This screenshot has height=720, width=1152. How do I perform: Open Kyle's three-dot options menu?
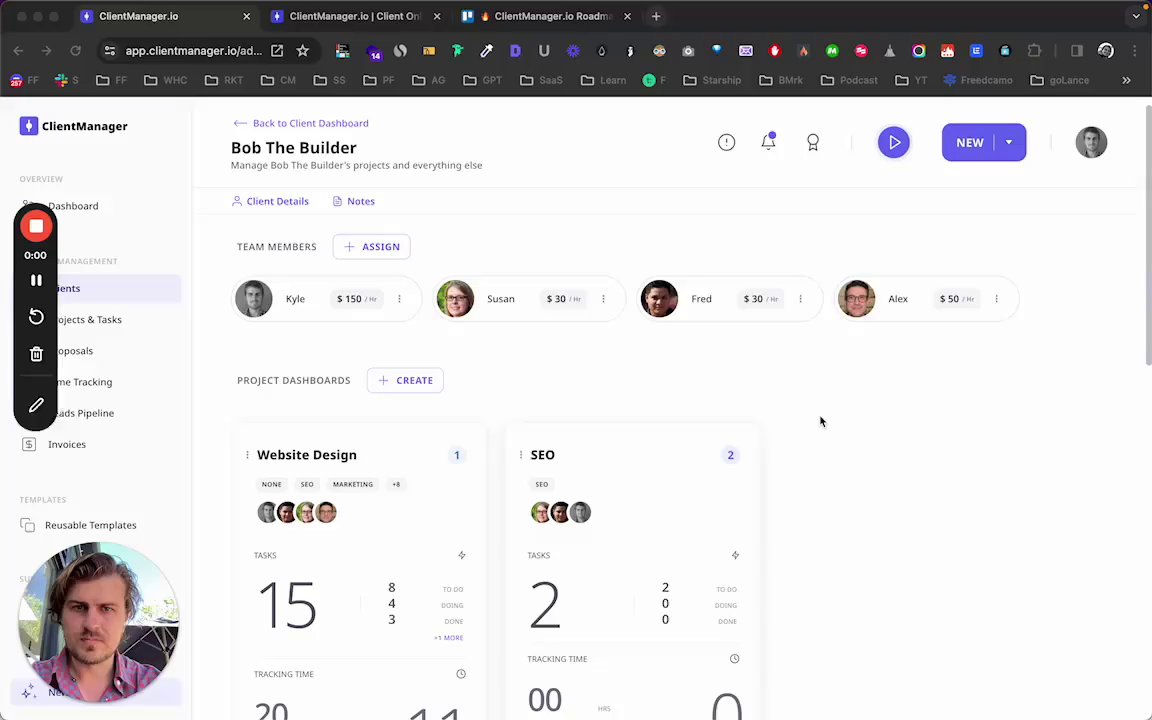(400, 299)
